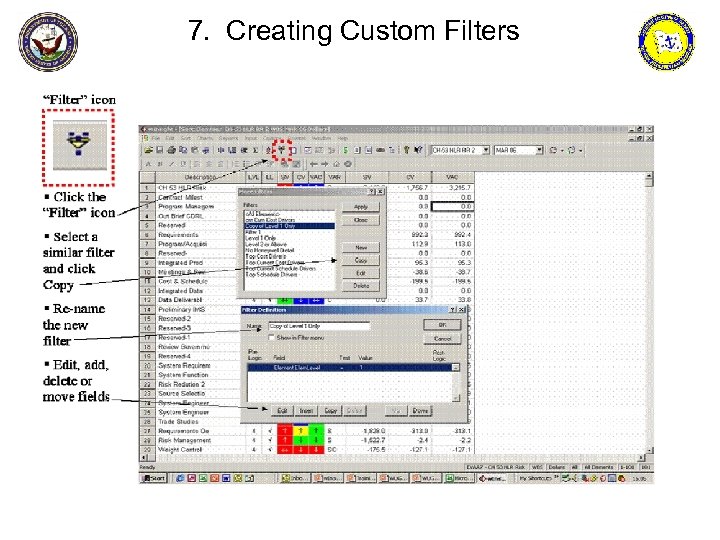
Task: Click Apply in the Filters dialog
Action: point(361,207)
